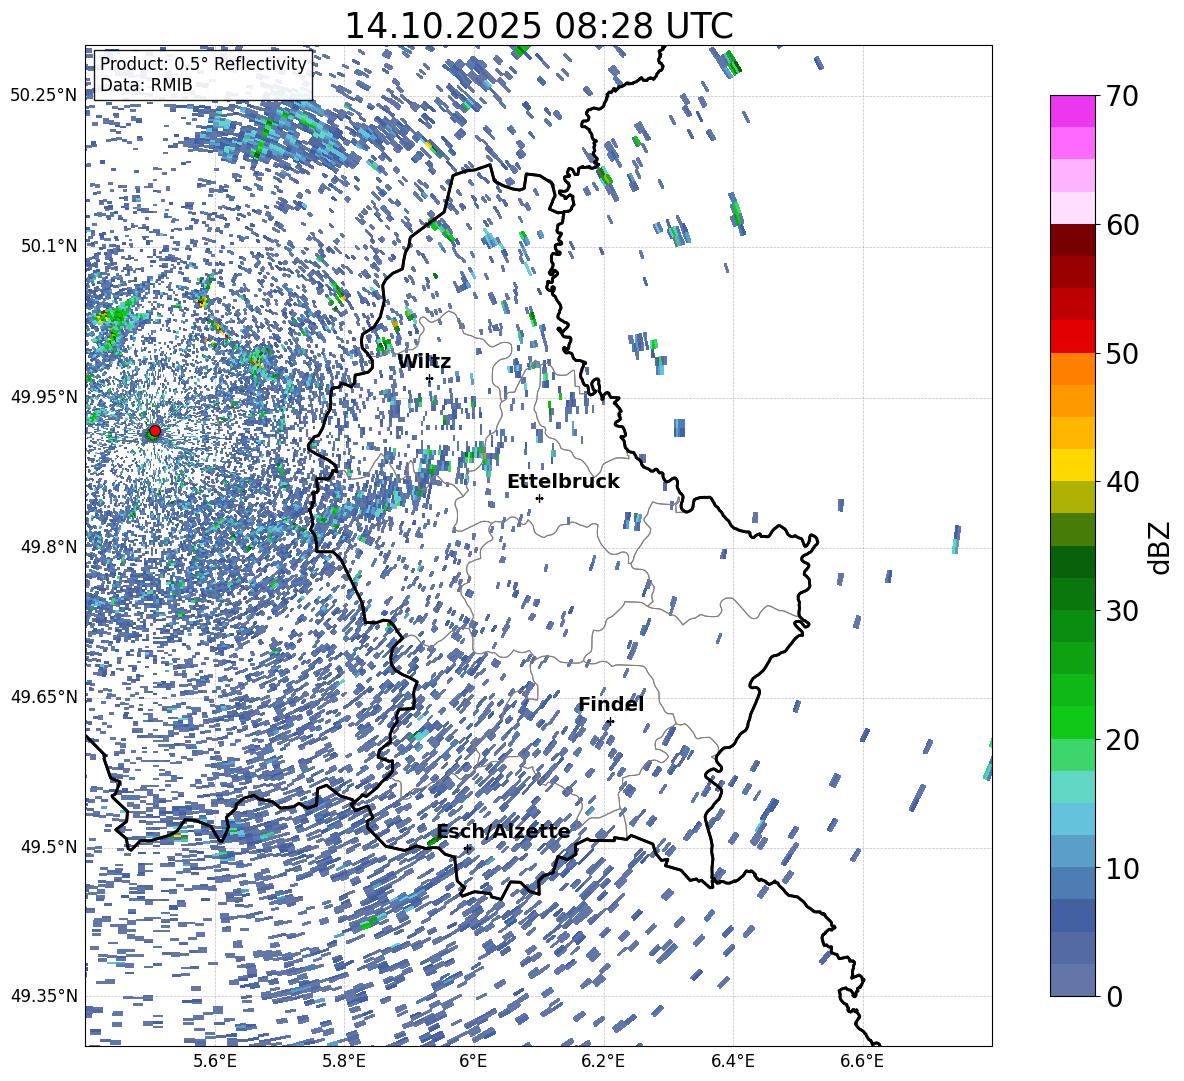
Task: Click the light blue 10 dBZ colorbar segment
Action: pos(1072,851)
